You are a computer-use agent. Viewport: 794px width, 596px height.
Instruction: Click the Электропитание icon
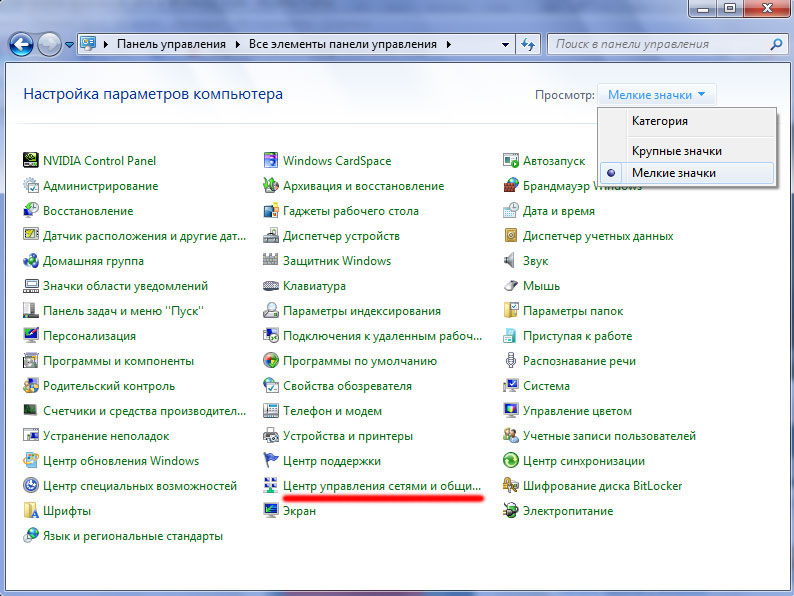[x=511, y=510]
